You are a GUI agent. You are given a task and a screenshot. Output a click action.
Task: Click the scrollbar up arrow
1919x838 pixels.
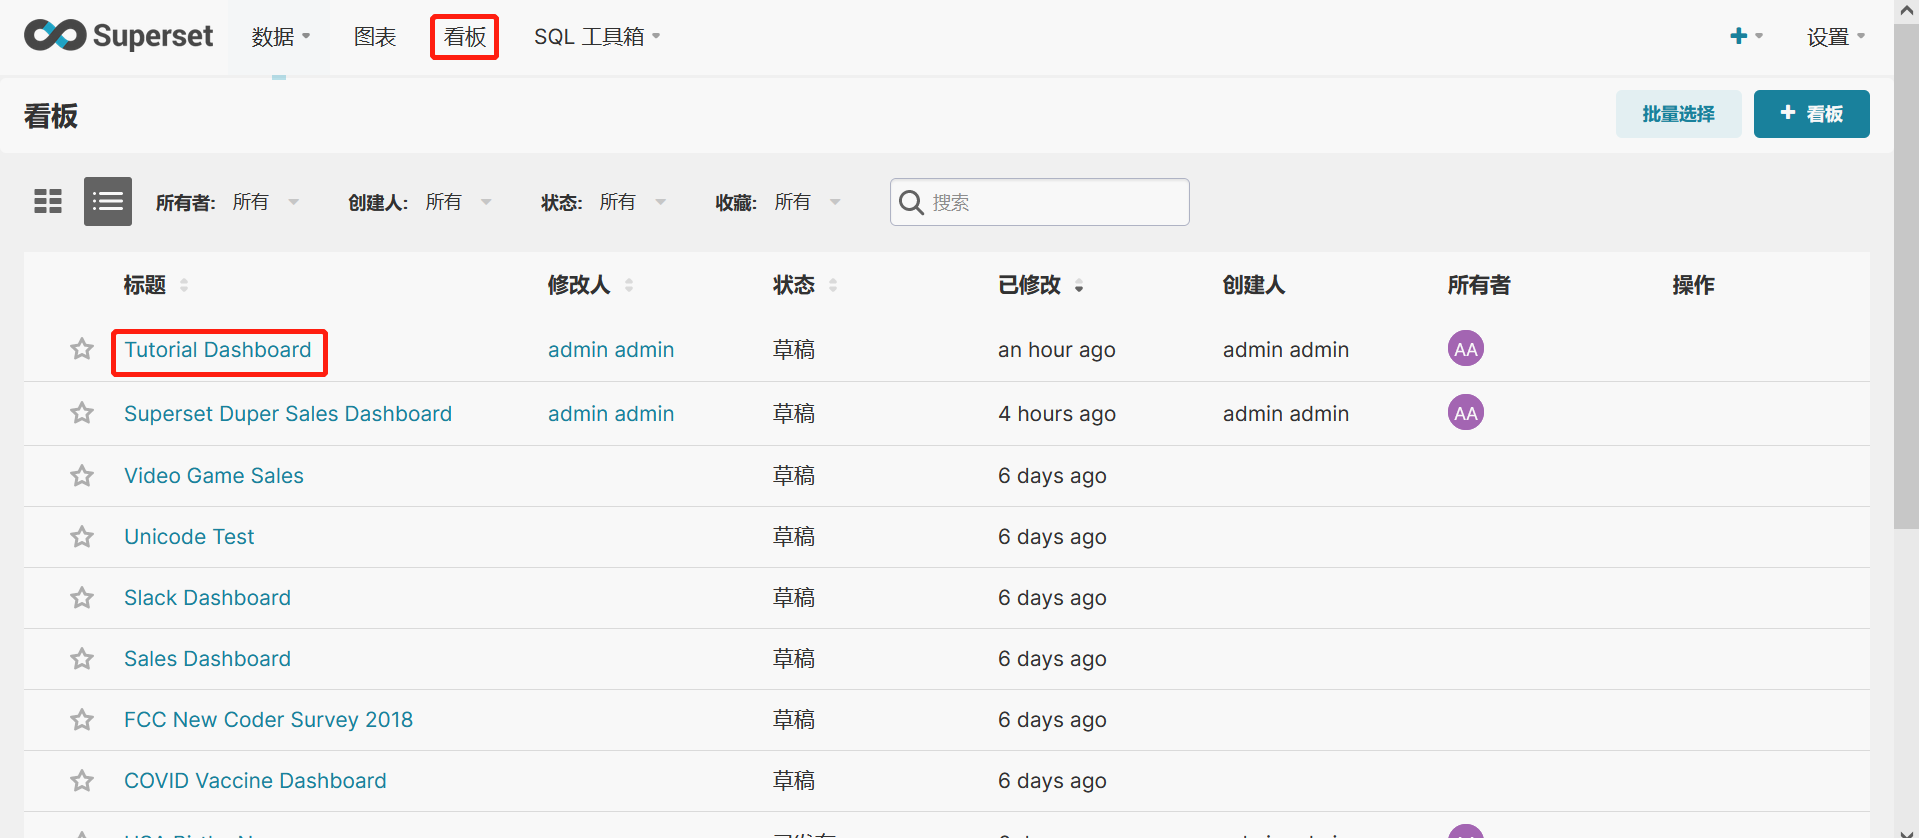1906,9
